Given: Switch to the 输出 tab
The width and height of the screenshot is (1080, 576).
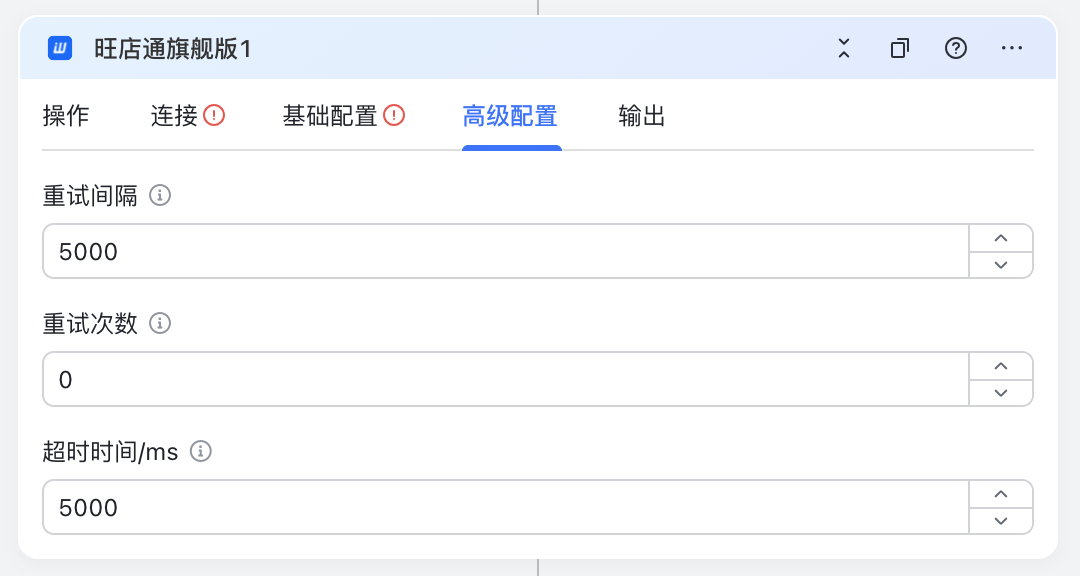Looking at the screenshot, I should click(641, 116).
